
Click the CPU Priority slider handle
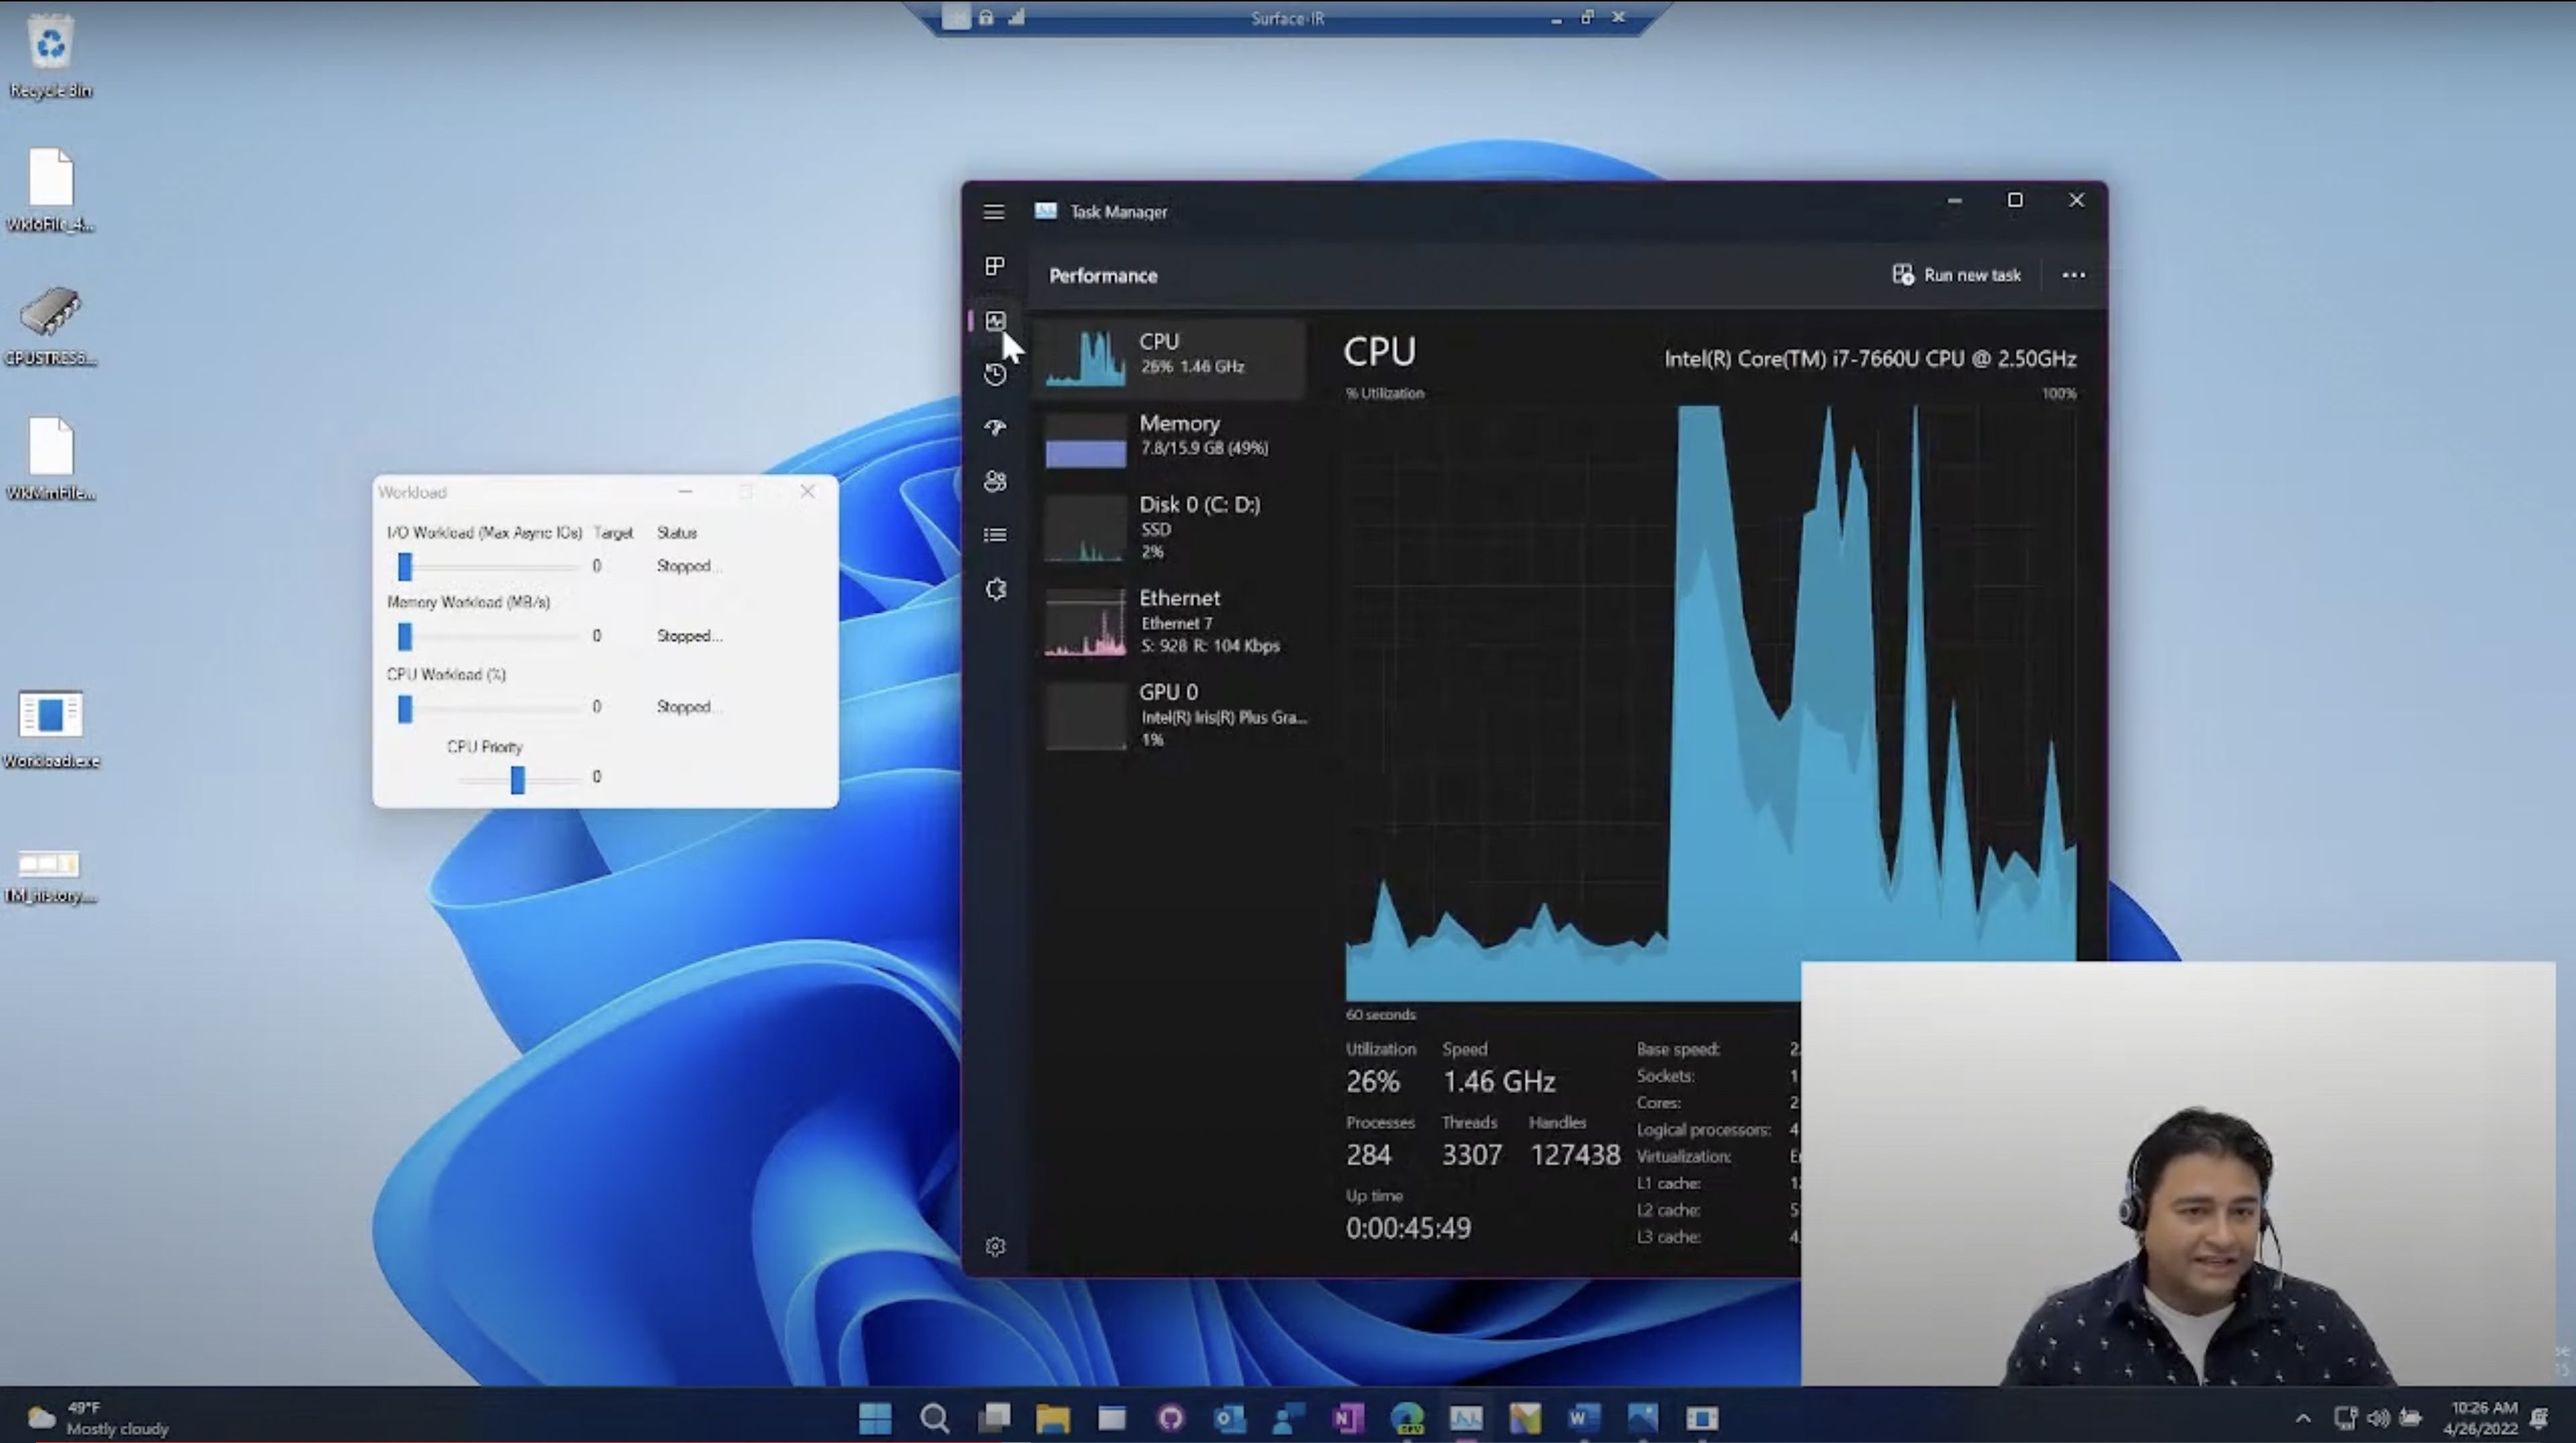click(517, 779)
